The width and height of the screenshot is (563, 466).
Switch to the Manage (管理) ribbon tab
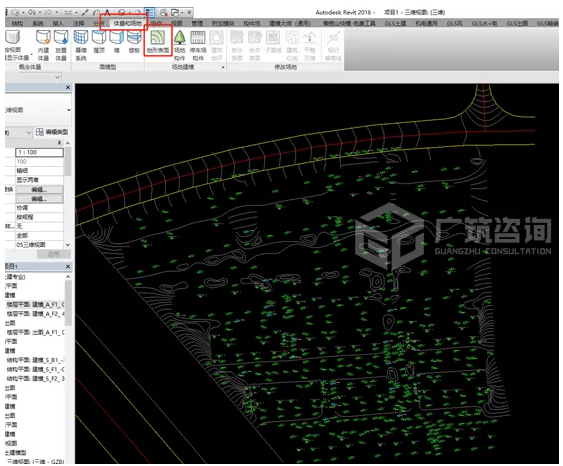pos(197,23)
